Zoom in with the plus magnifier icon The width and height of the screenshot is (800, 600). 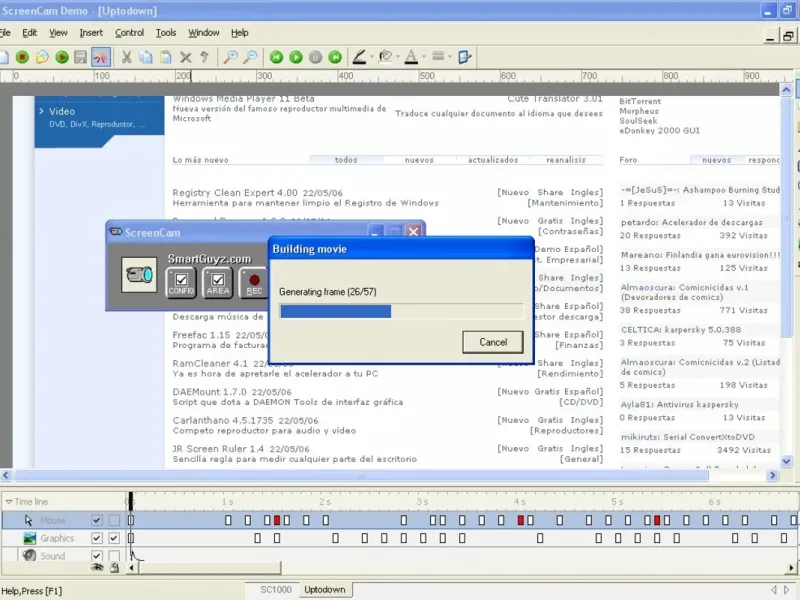pos(231,57)
